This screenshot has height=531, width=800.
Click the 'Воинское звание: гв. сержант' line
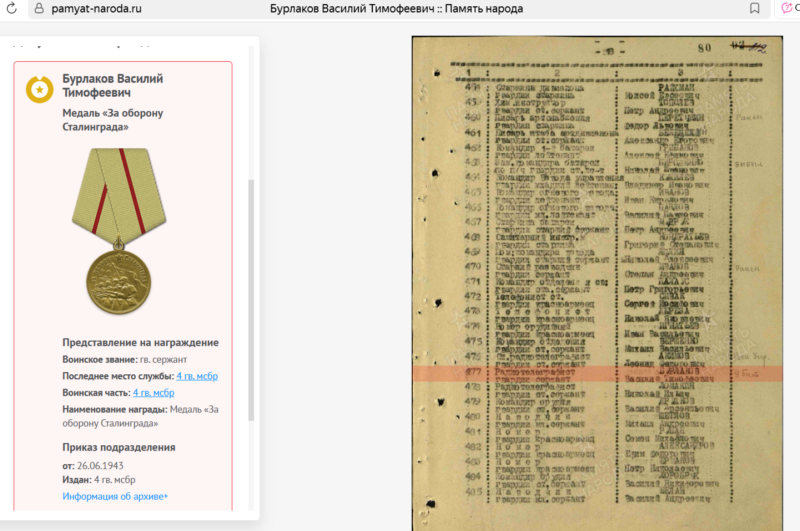[124, 360]
